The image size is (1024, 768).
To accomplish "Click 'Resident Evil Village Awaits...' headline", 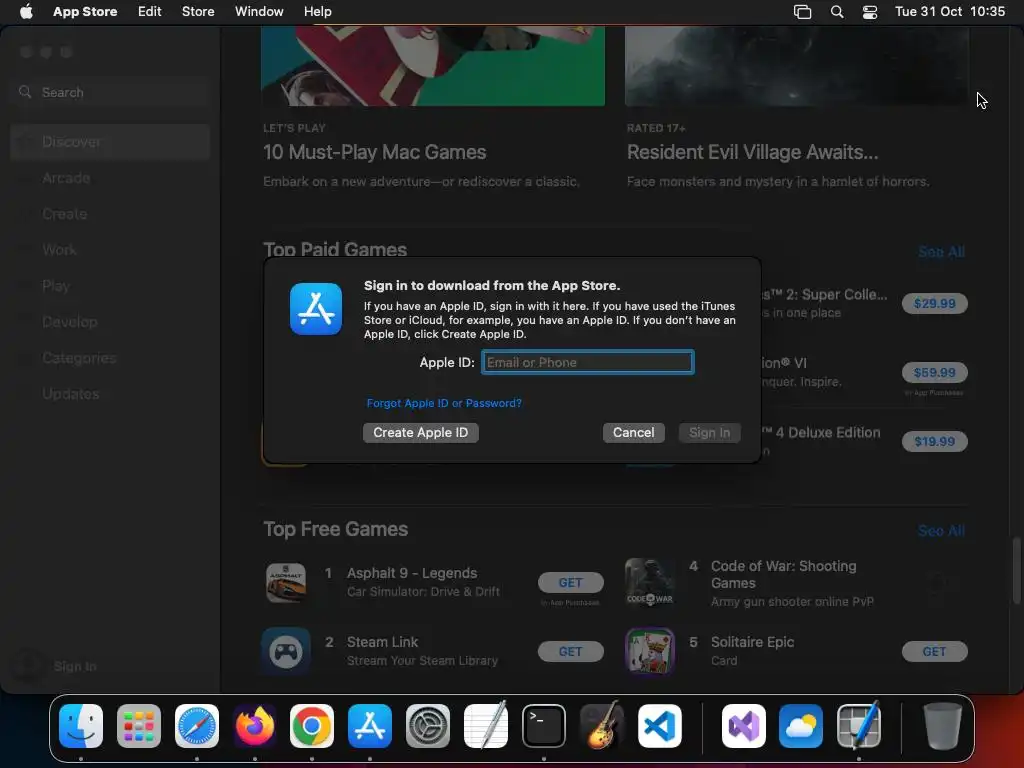I will (x=752, y=152).
